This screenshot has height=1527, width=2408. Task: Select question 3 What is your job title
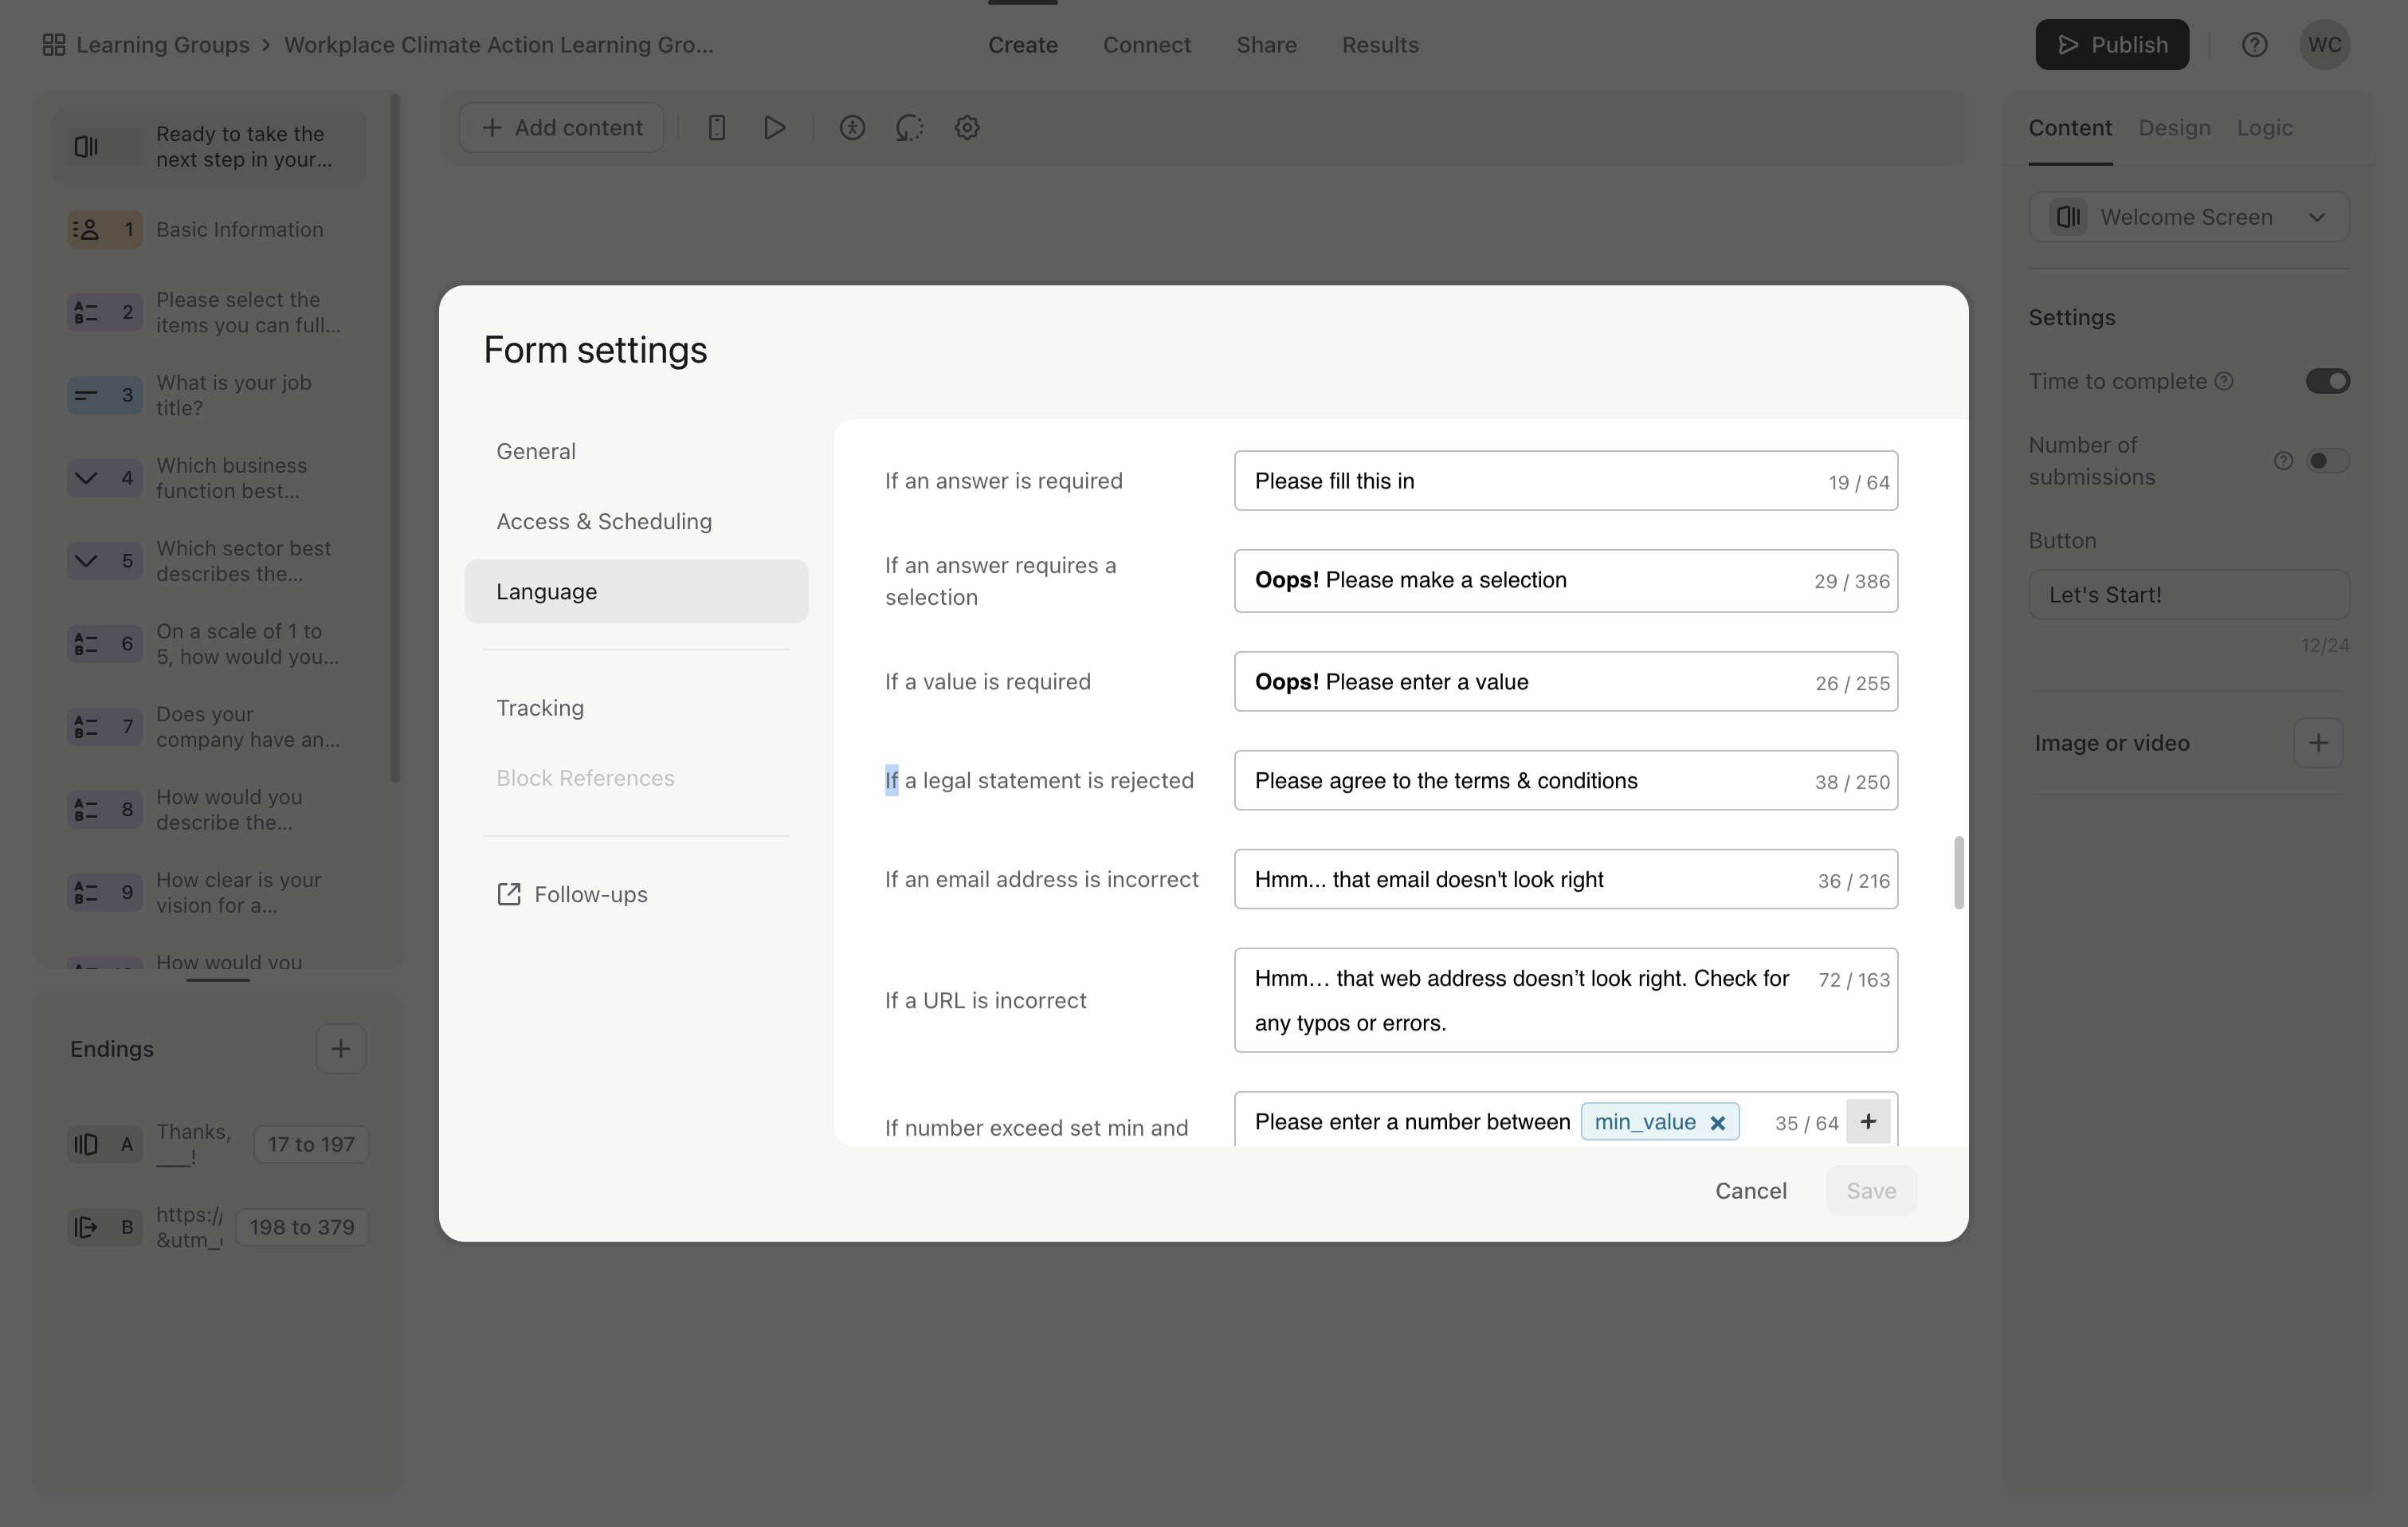[209, 396]
